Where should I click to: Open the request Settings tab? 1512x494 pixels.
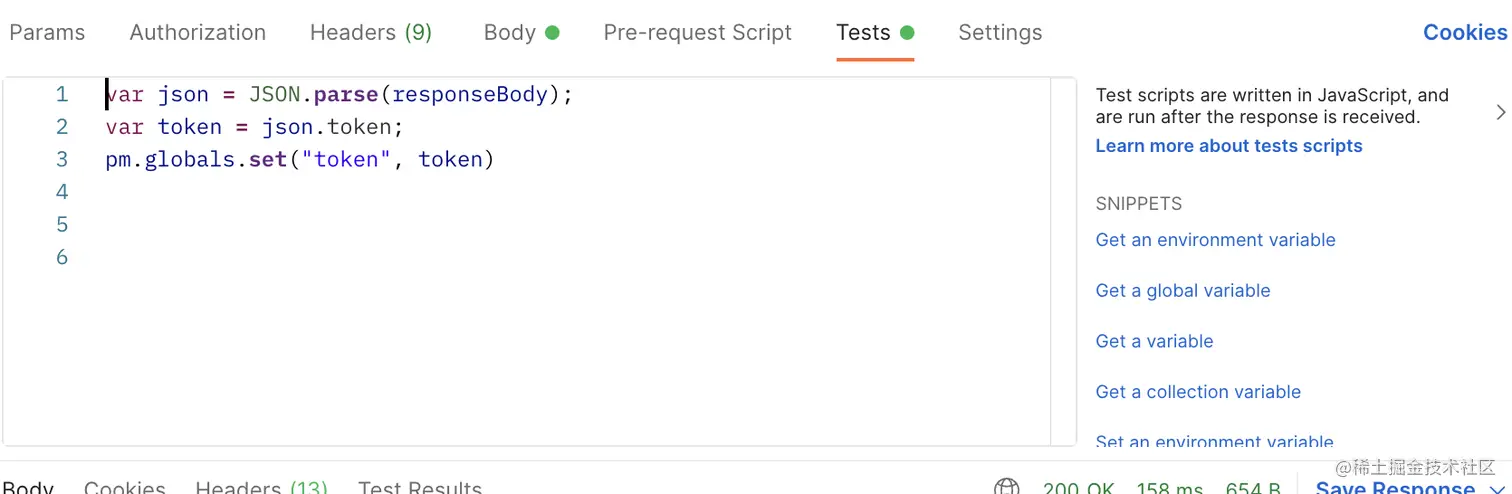tap(1000, 33)
